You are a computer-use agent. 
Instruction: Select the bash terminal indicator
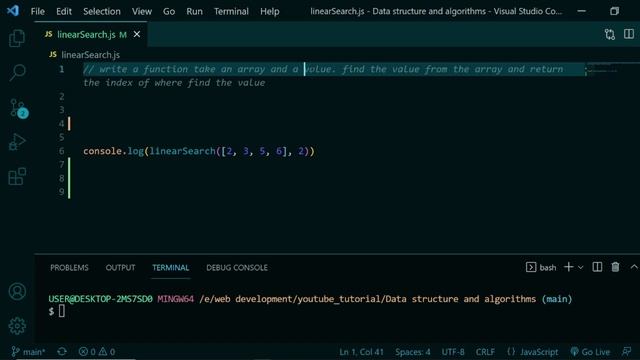[x=541, y=267]
